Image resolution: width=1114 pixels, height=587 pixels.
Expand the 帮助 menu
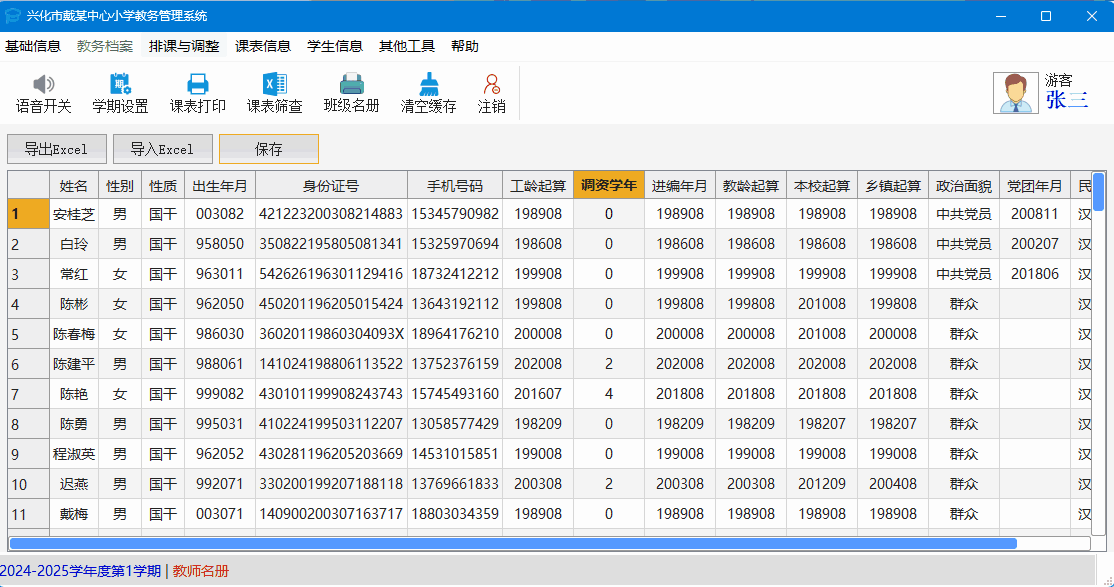[x=464, y=46]
